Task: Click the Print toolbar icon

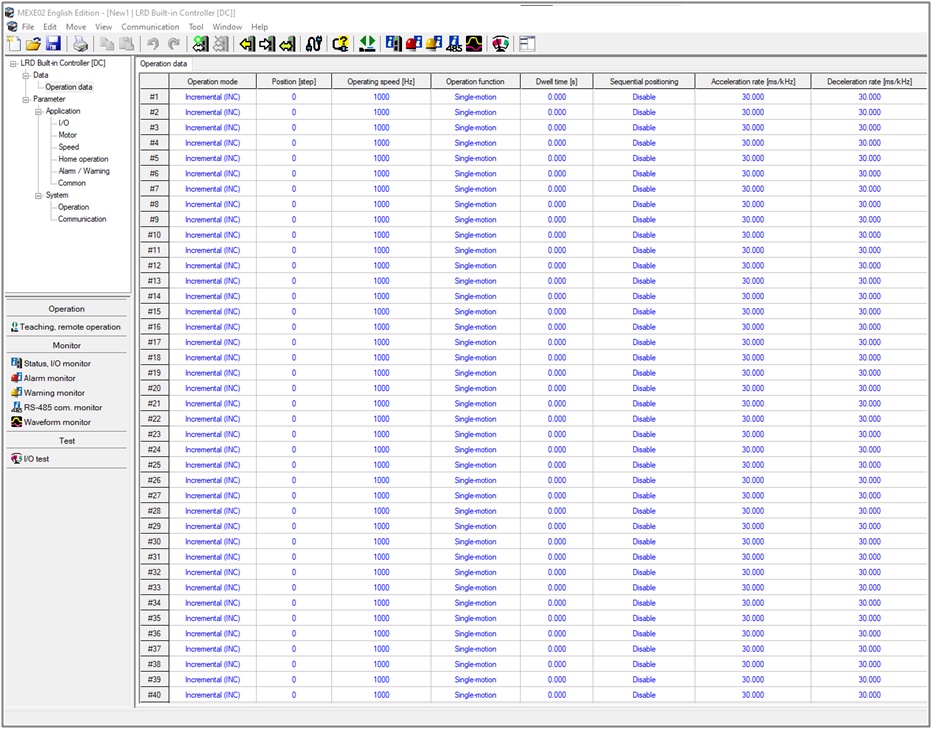Action: click(81, 44)
